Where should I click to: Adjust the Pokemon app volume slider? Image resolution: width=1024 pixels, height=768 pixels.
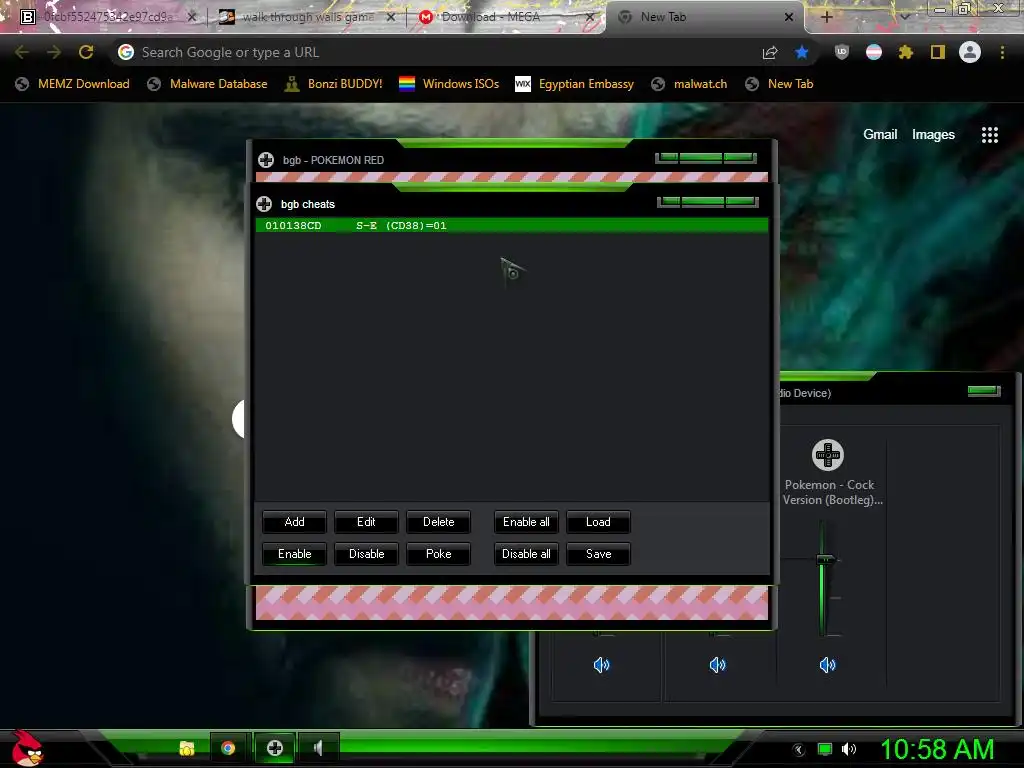[825, 559]
